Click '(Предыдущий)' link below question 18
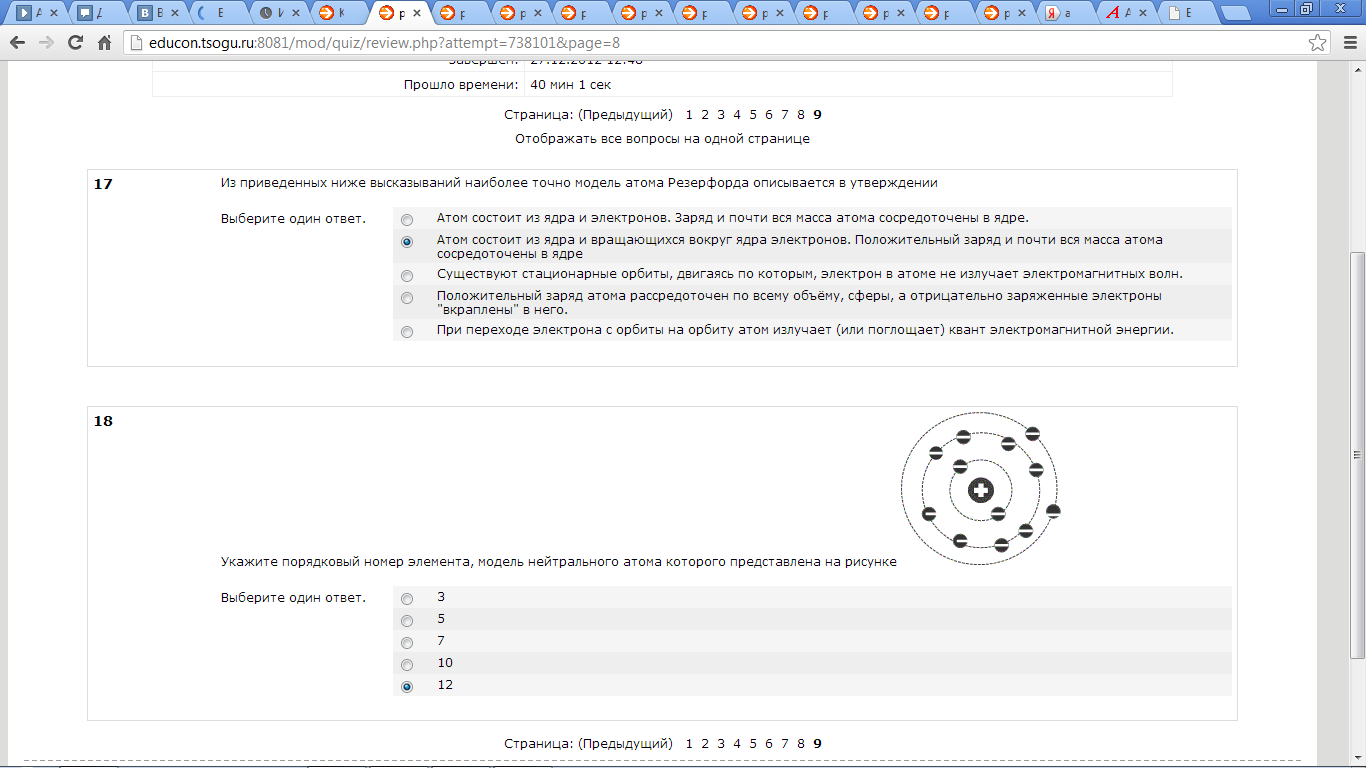This screenshot has height=768, width=1366. [x=625, y=743]
